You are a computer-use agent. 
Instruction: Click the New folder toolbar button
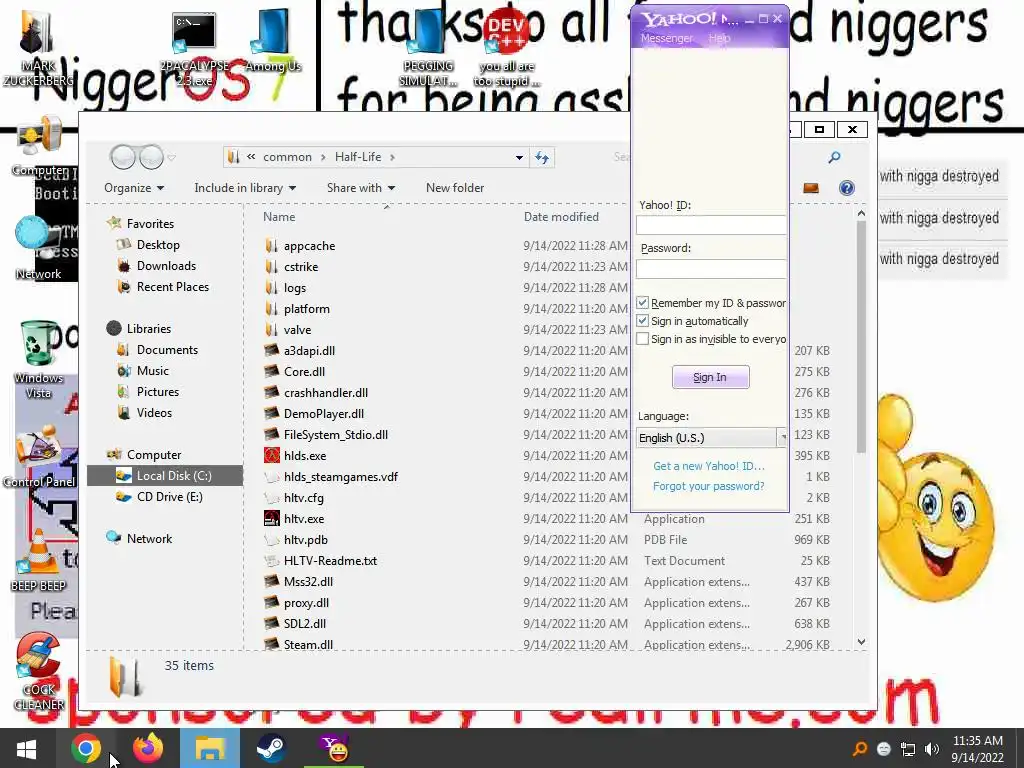pos(455,188)
